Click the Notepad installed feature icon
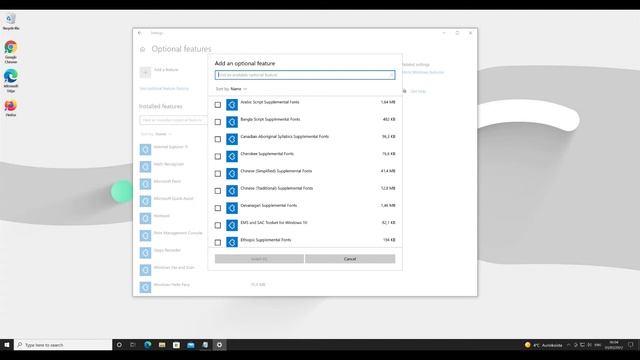 (x=145, y=218)
